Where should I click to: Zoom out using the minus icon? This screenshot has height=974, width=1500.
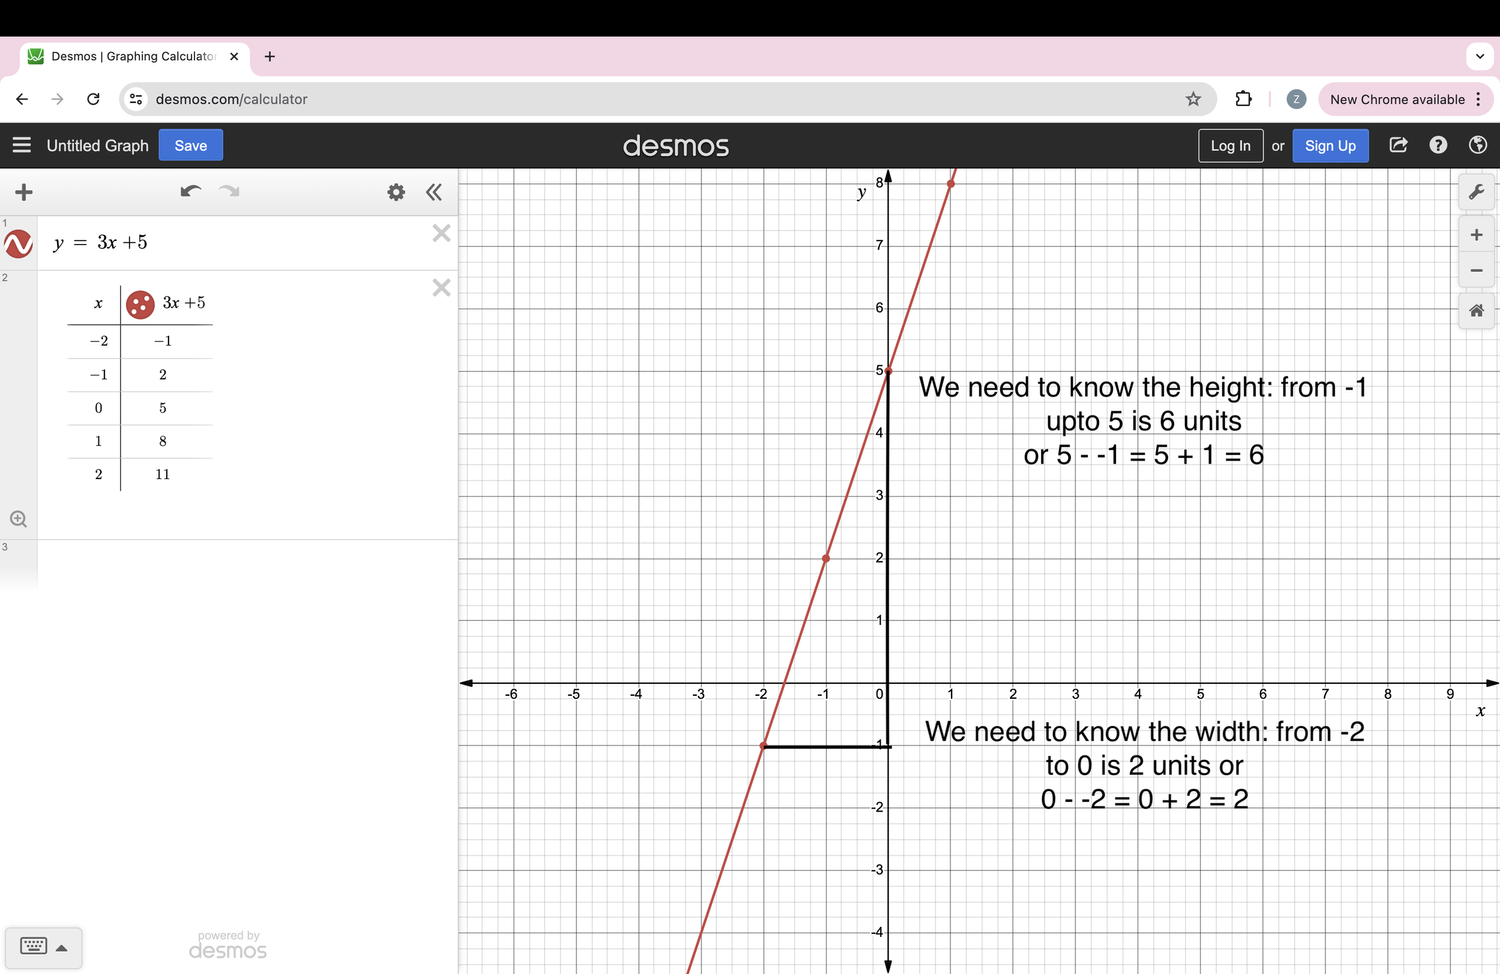click(1477, 270)
